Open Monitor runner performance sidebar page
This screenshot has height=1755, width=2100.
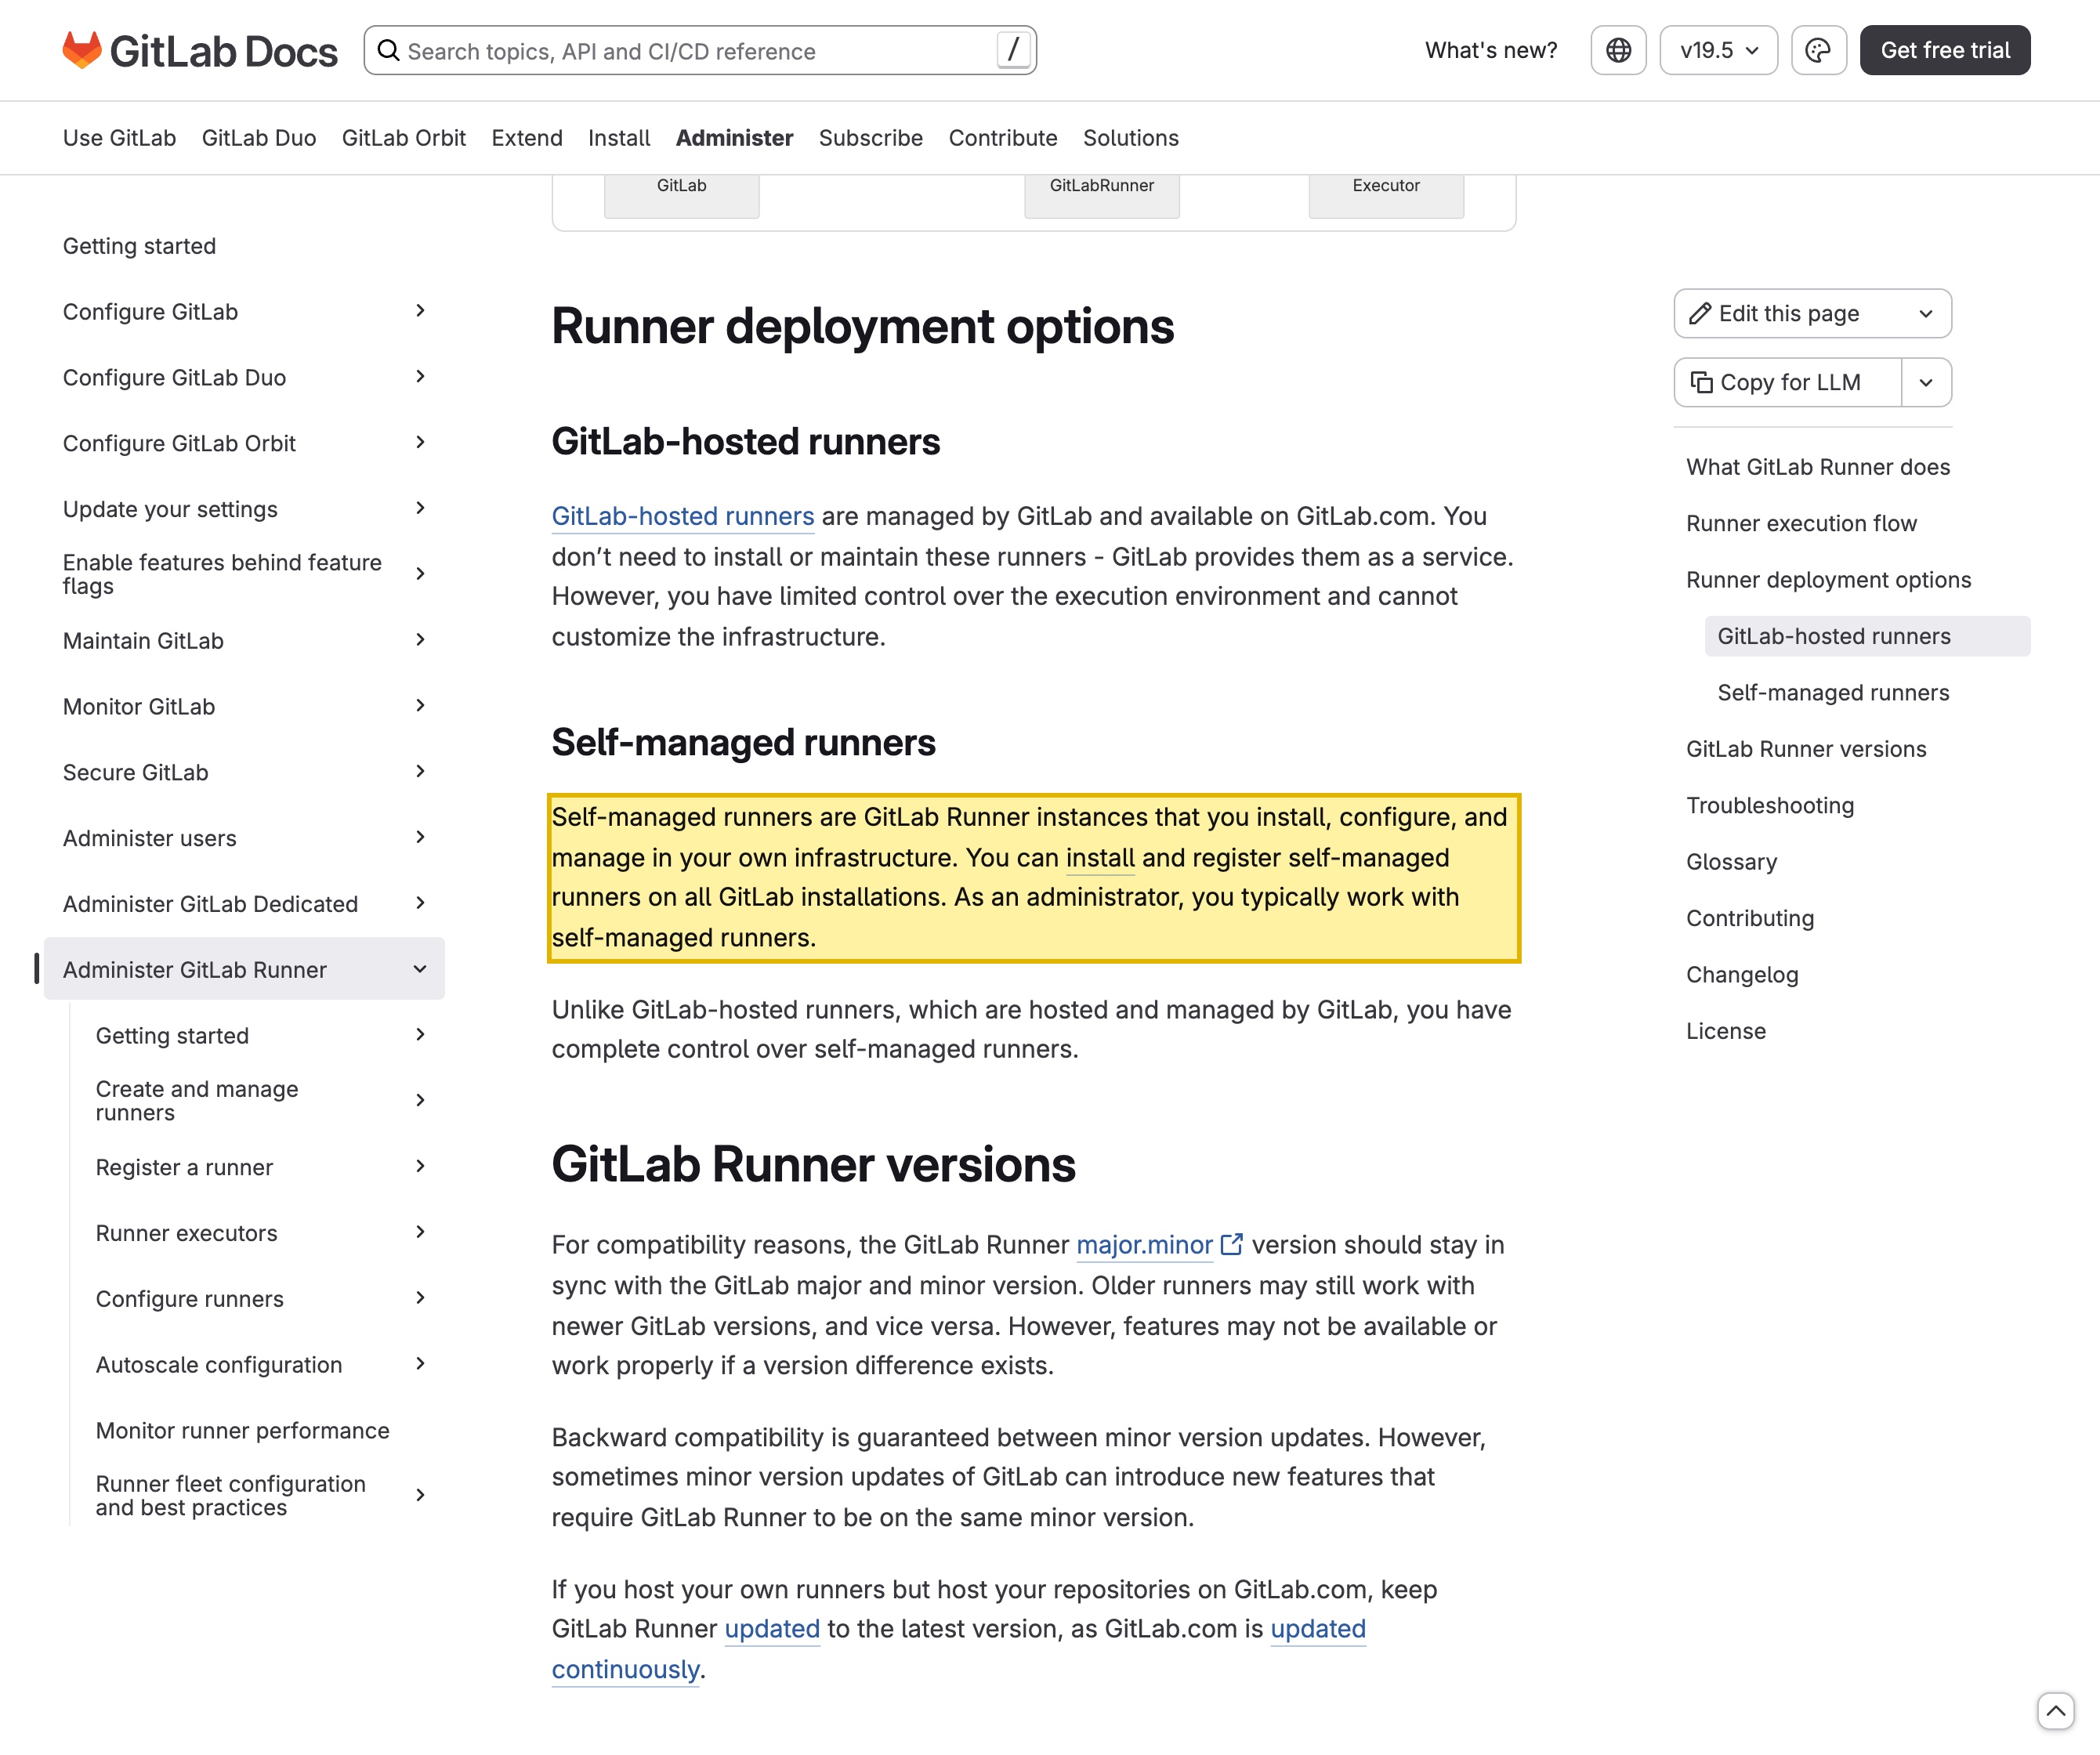point(242,1430)
